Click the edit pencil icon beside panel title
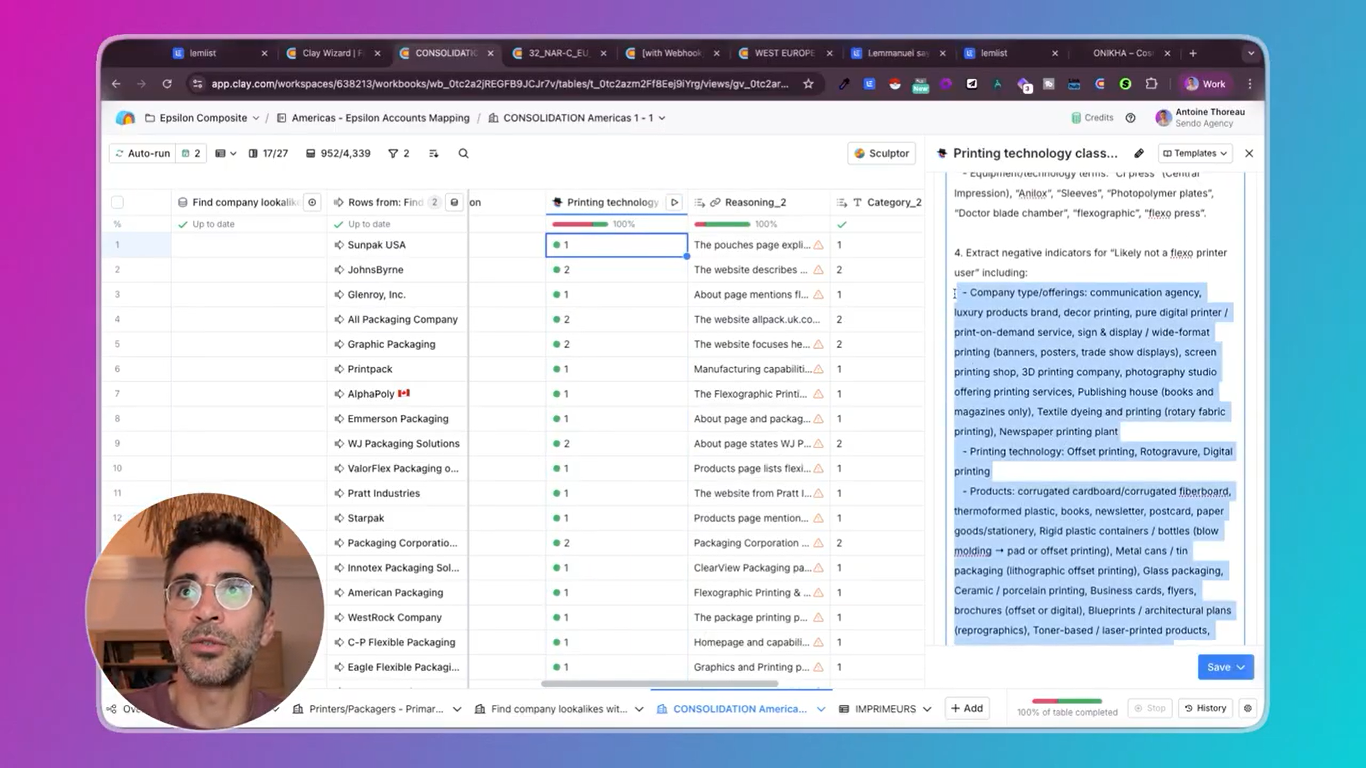Screen dimensions: 1366x768 tap(1139, 154)
